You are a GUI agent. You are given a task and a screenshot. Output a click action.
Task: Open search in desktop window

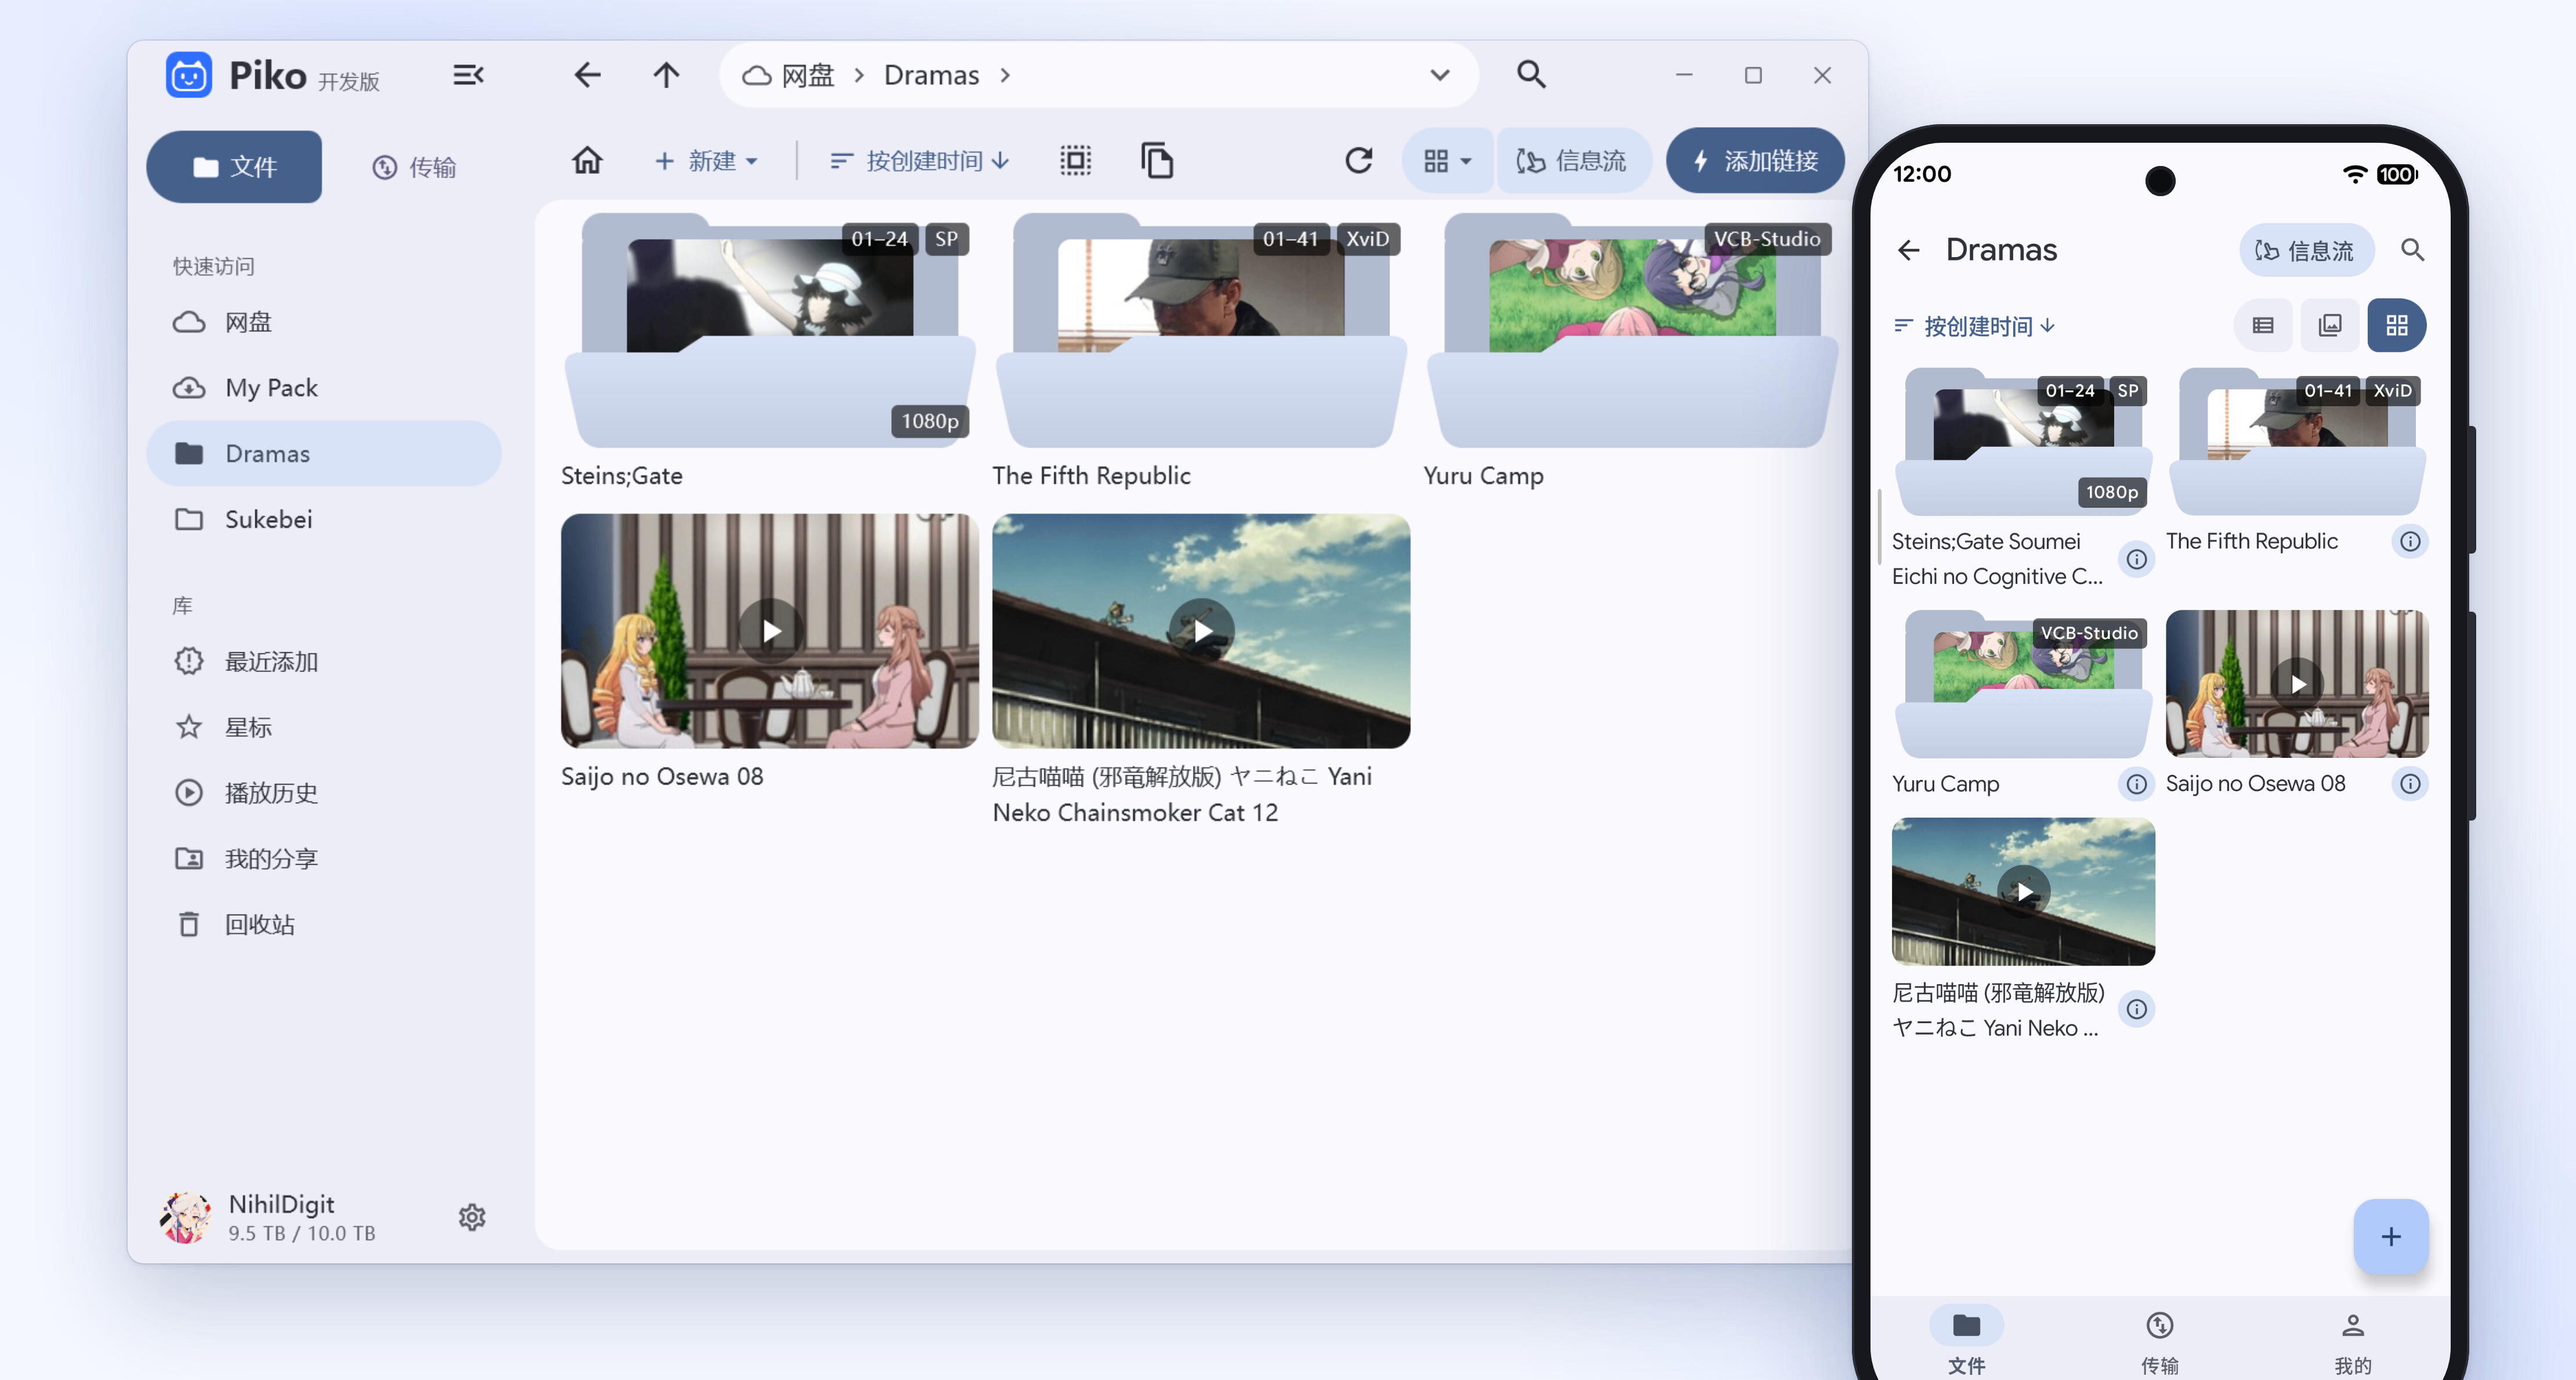(x=1531, y=75)
